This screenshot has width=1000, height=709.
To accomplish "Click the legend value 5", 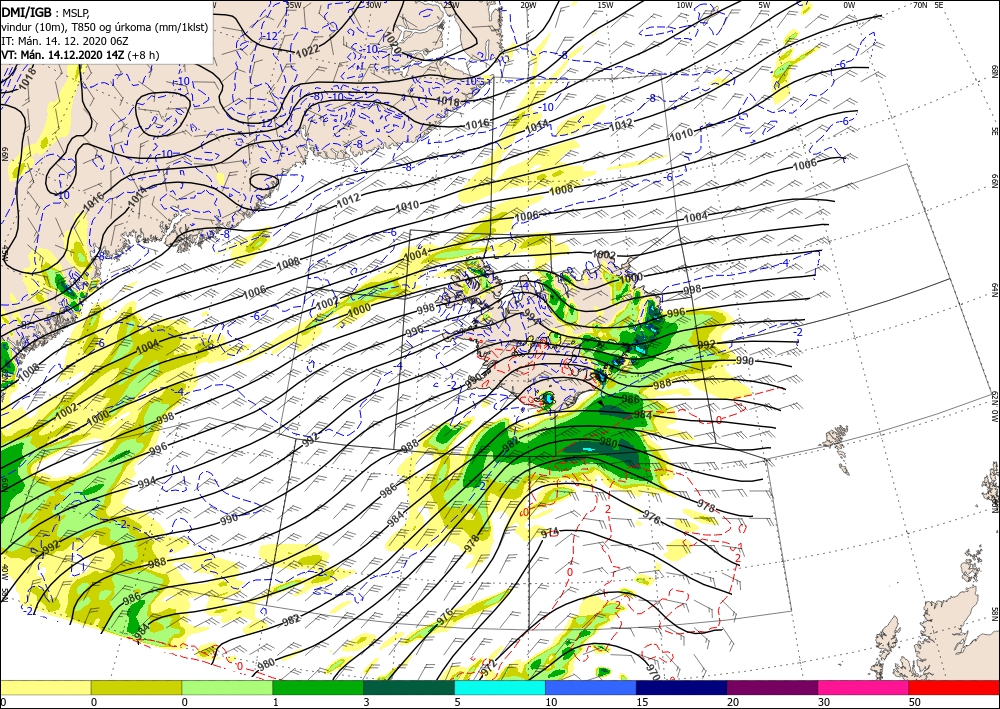I will [x=457, y=702].
